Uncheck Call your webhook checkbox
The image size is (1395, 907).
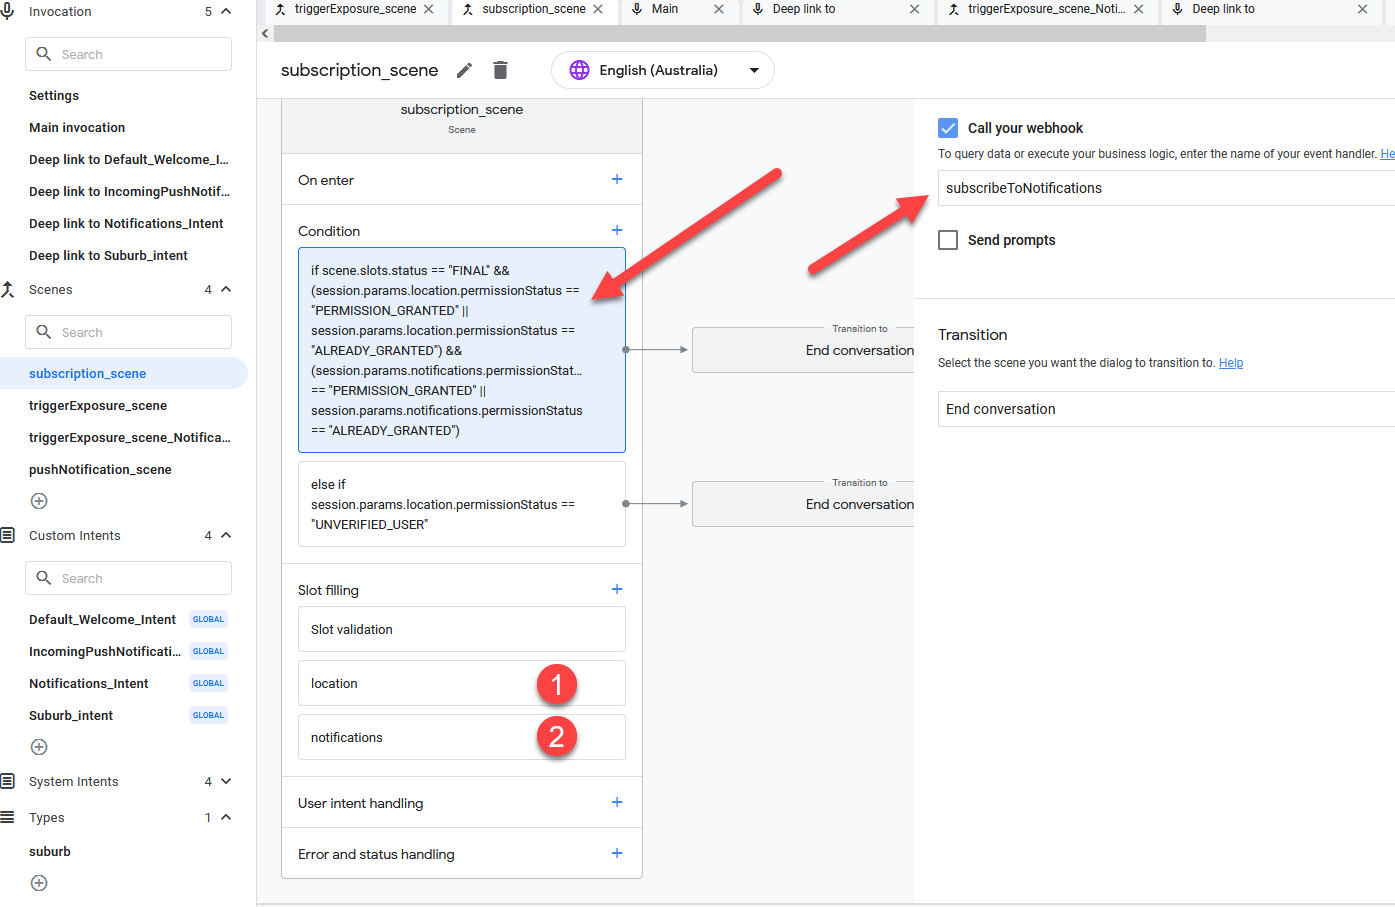tap(948, 128)
